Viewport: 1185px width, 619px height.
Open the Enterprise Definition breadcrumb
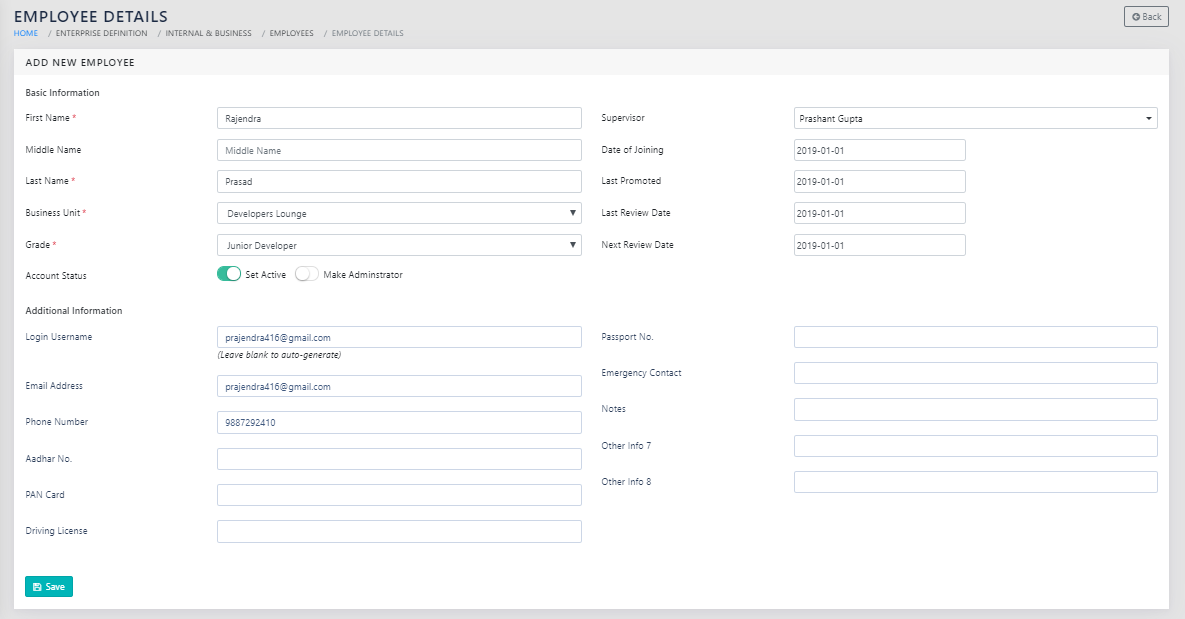point(101,33)
